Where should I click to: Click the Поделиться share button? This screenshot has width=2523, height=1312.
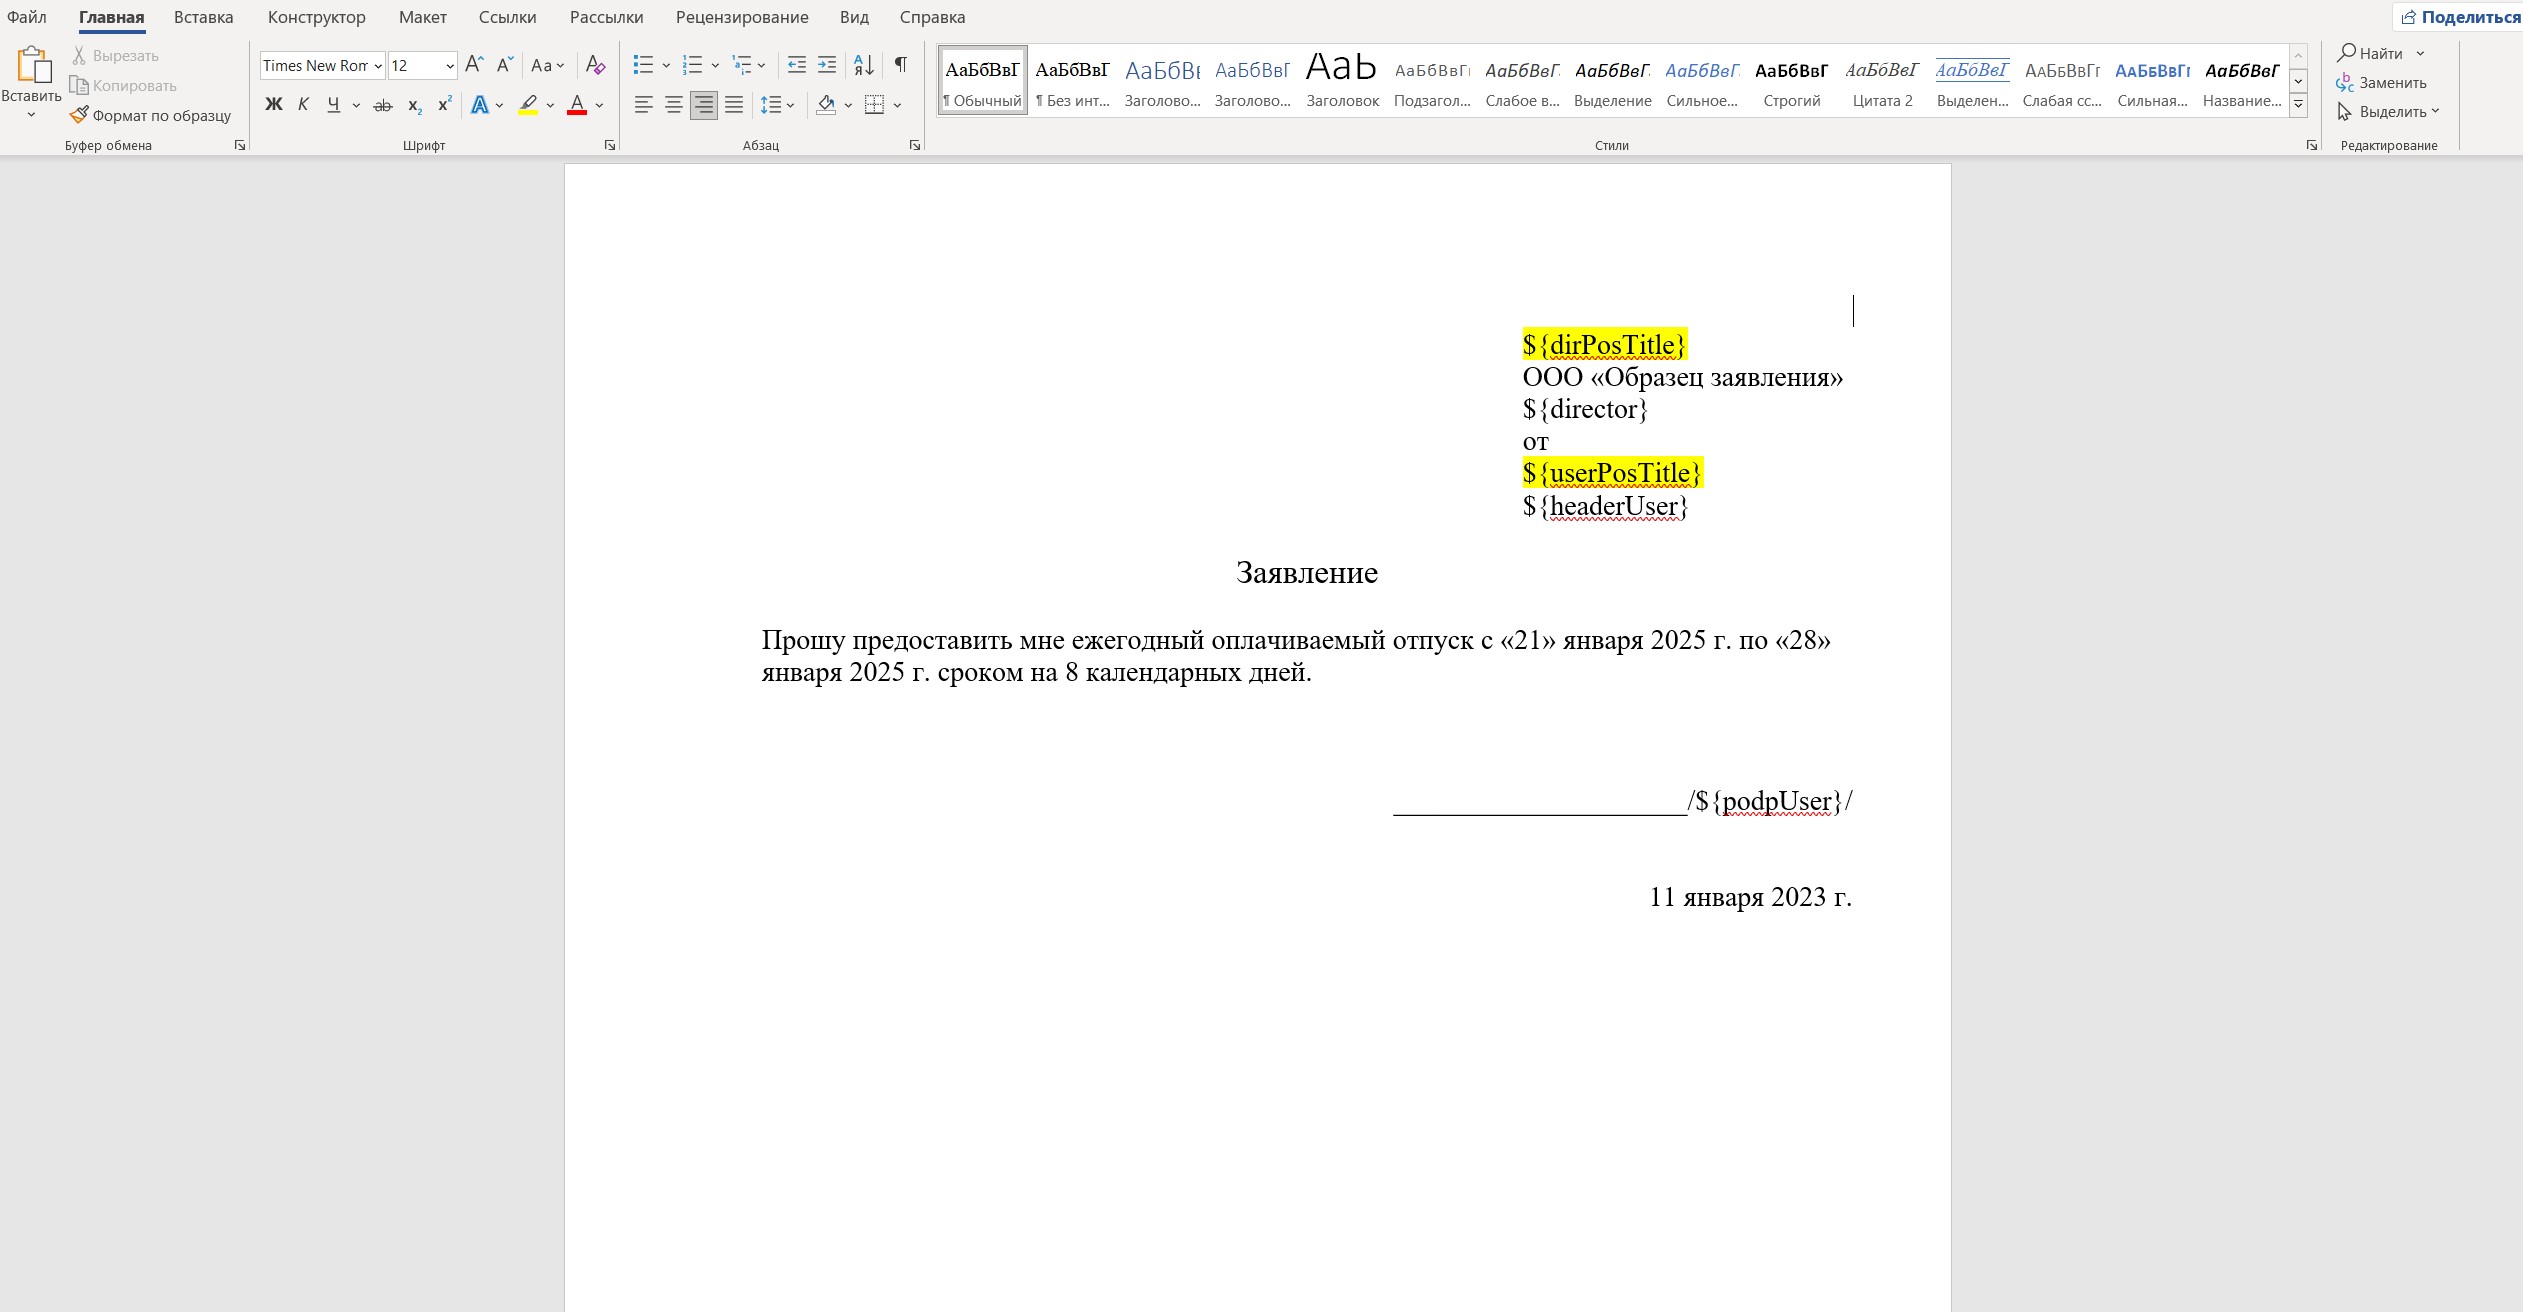pyautogui.click(x=2460, y=17)
